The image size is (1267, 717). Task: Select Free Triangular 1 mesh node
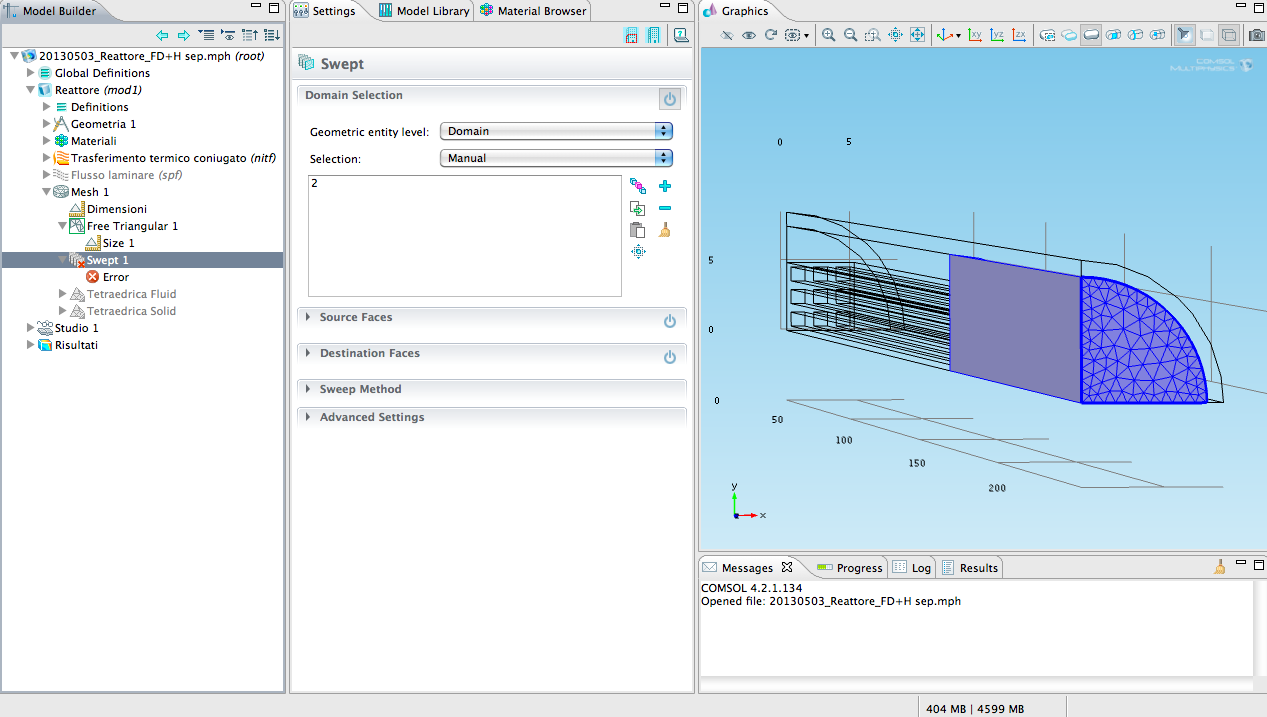(132, 226)
